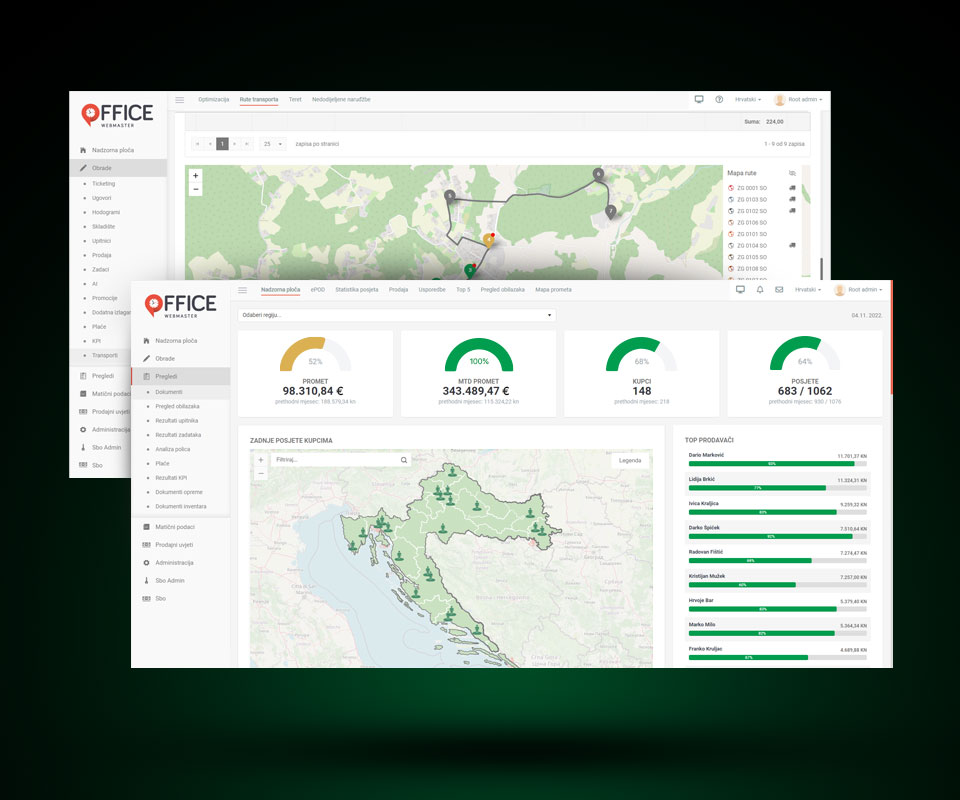The height and width of the screenshot is (800, 960).
Task: Select the Optimizacija tab
Action: pos(213,100)
